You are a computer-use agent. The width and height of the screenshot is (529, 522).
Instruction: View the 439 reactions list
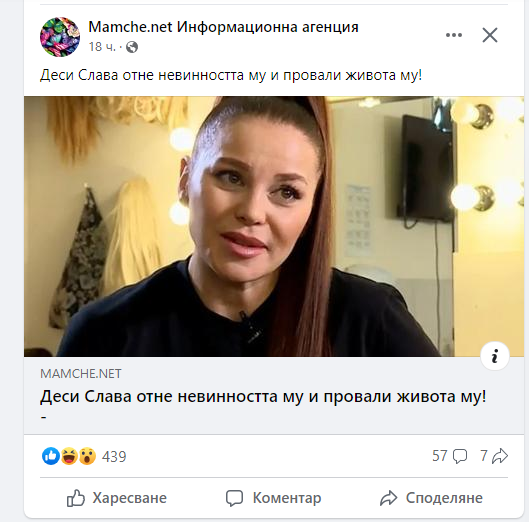(x=114, y=457)
